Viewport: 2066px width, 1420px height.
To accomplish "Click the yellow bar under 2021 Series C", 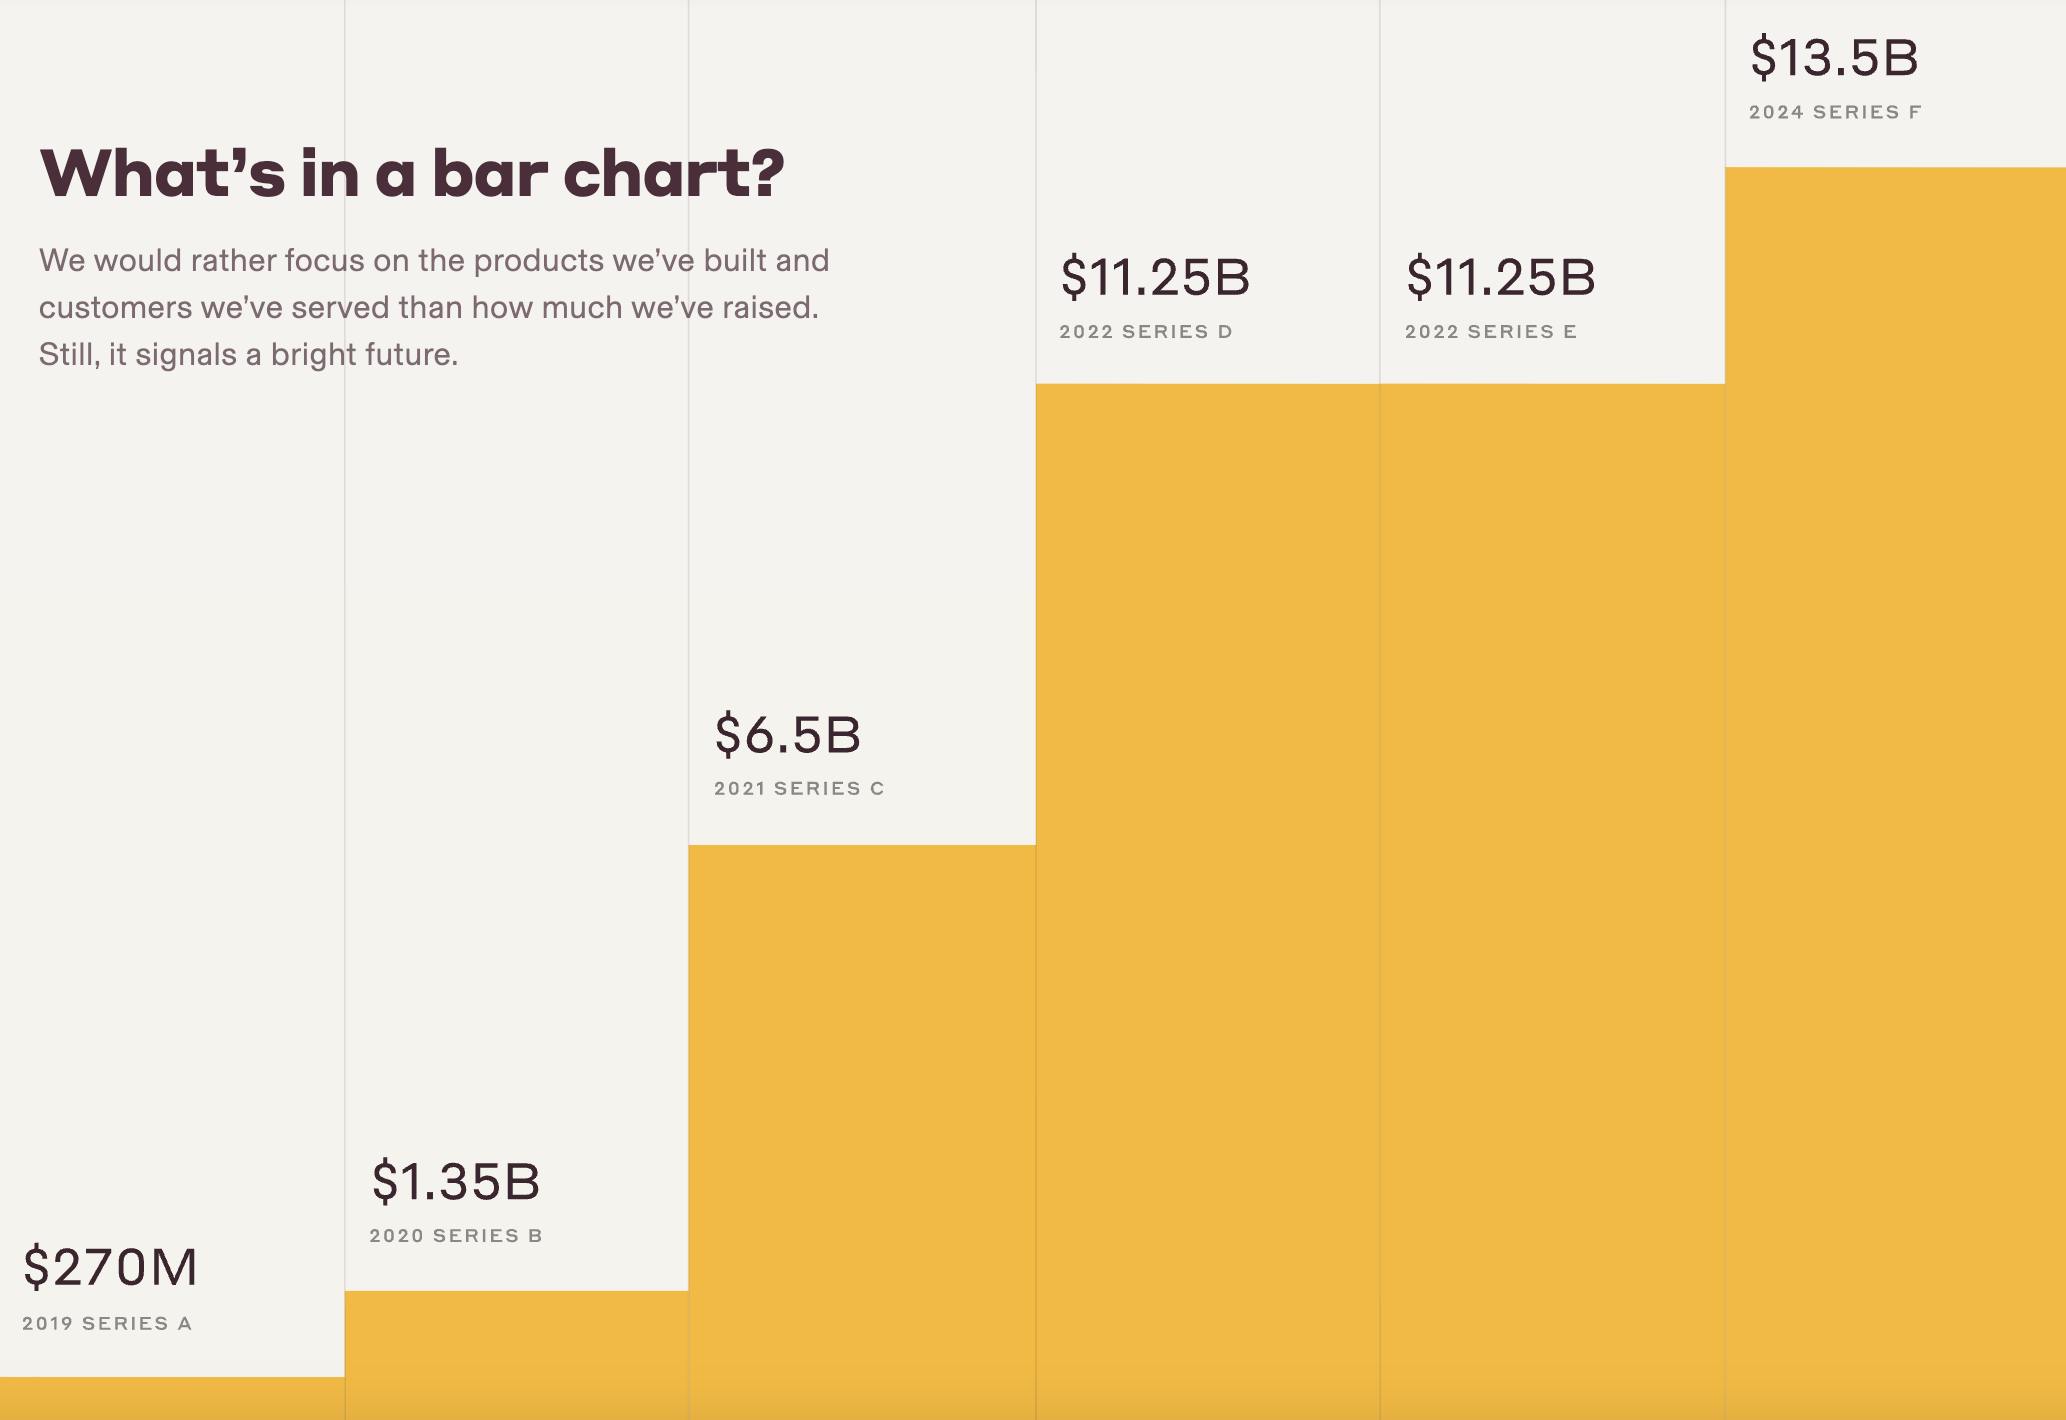I will (861, 1130).
